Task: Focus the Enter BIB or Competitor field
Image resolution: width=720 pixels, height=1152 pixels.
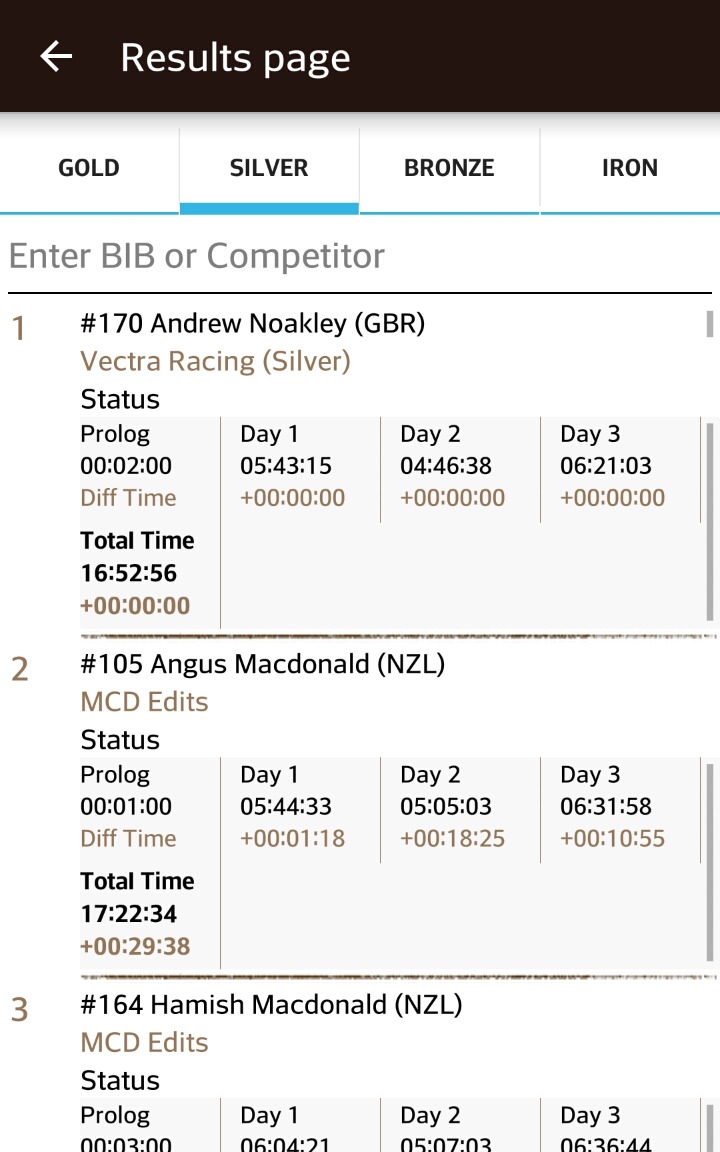Action: pos(360,256)
